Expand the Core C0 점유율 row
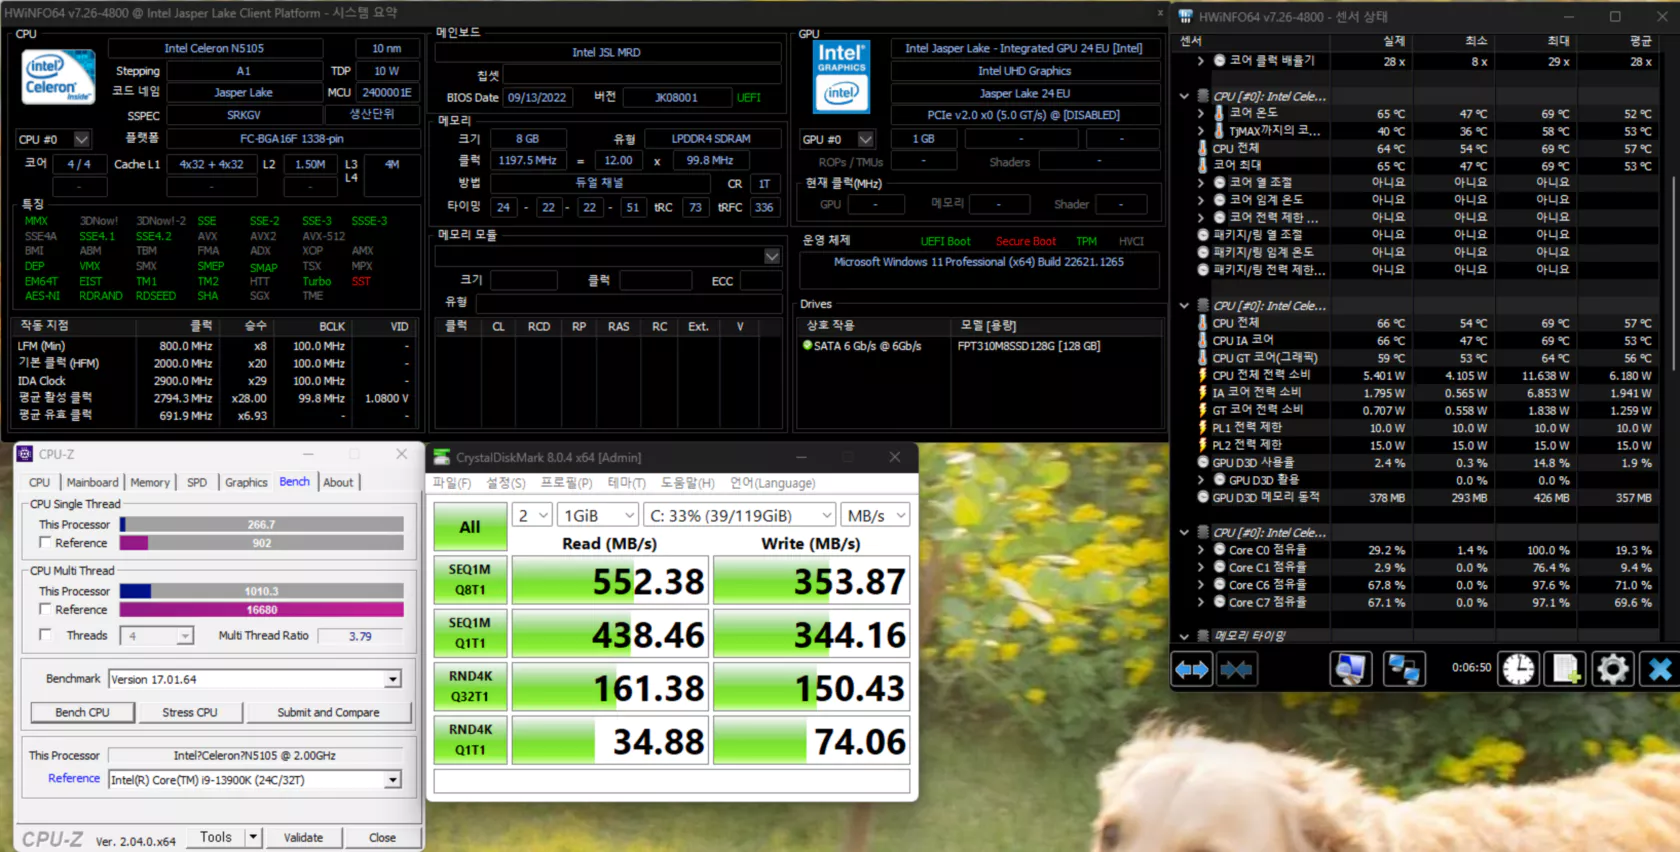 point(1200,550)
